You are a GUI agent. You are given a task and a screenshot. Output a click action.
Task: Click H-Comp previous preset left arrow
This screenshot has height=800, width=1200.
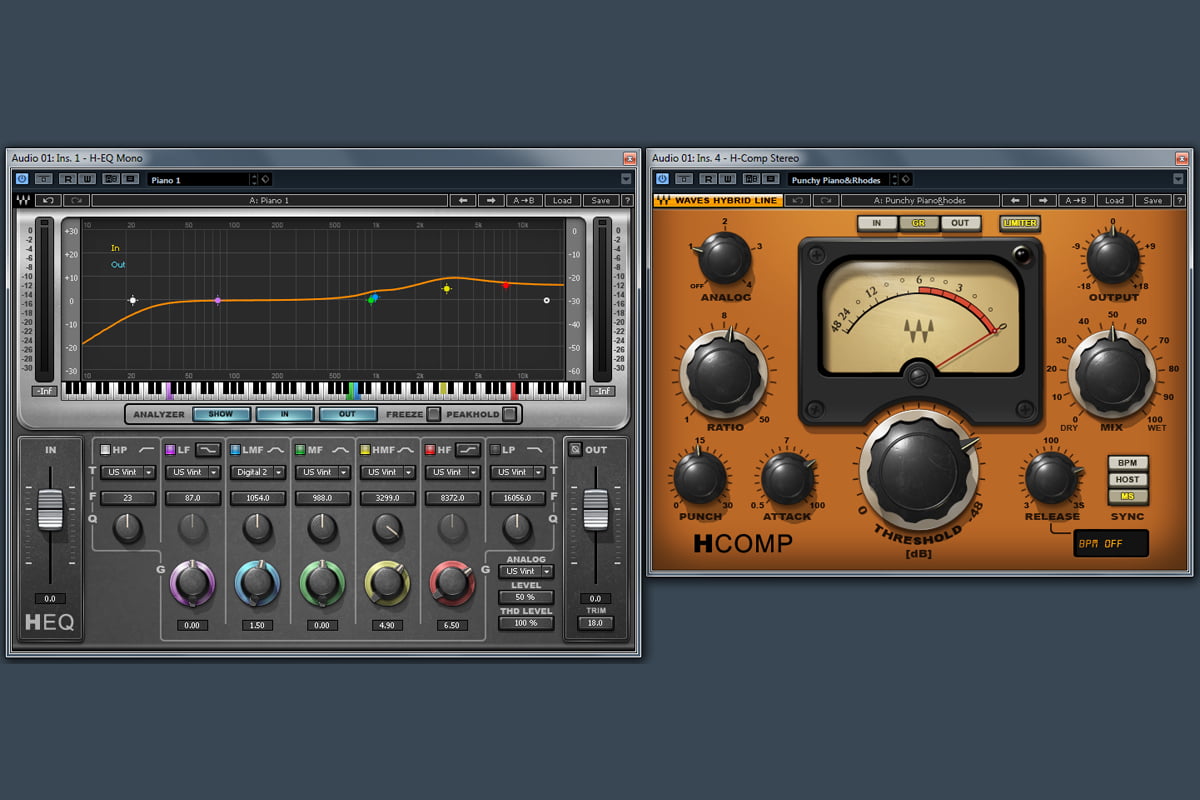coord(1015,200)
